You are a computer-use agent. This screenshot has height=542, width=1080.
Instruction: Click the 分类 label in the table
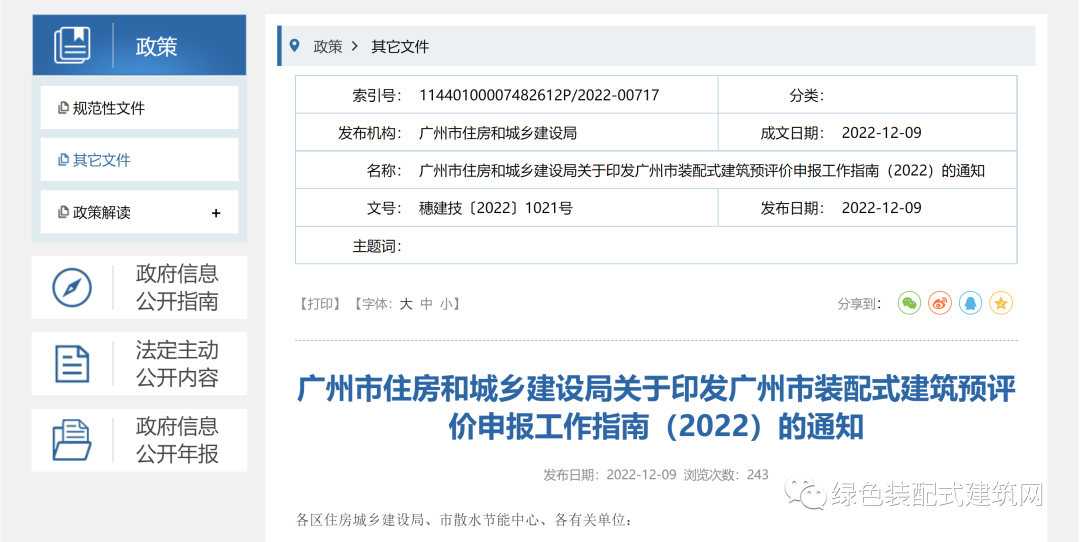point(807,96)
